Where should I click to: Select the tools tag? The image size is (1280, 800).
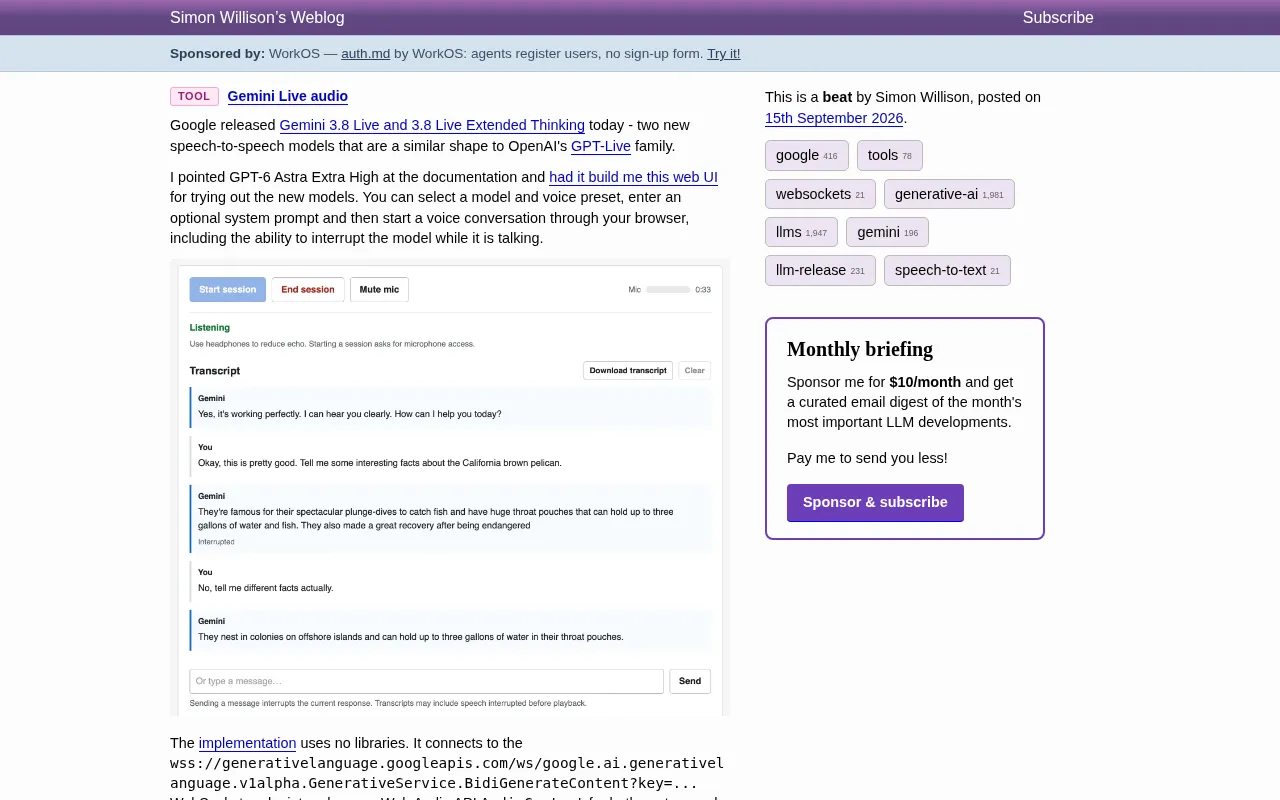(890, 155)
